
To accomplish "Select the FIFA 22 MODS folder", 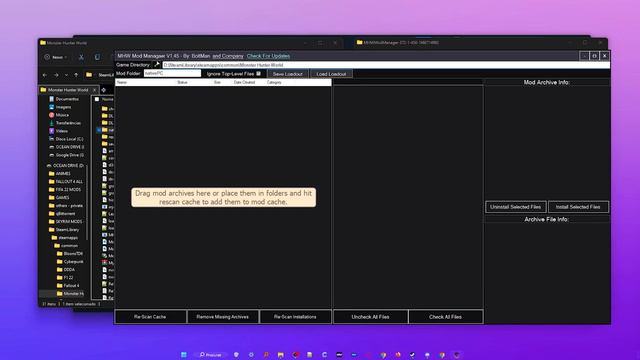I will (x=64, y=189).
